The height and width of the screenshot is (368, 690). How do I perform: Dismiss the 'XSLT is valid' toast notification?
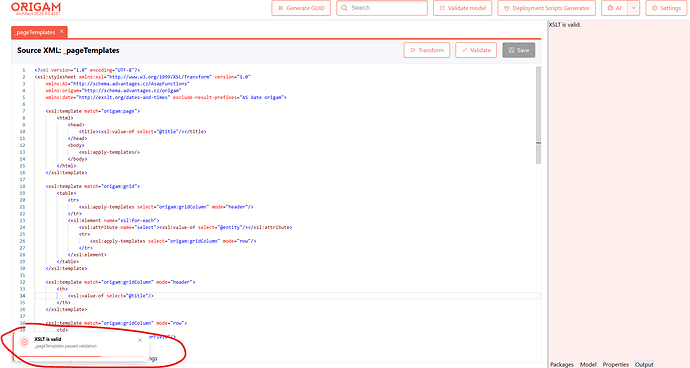pyautogui.click(x=140, y=340)
